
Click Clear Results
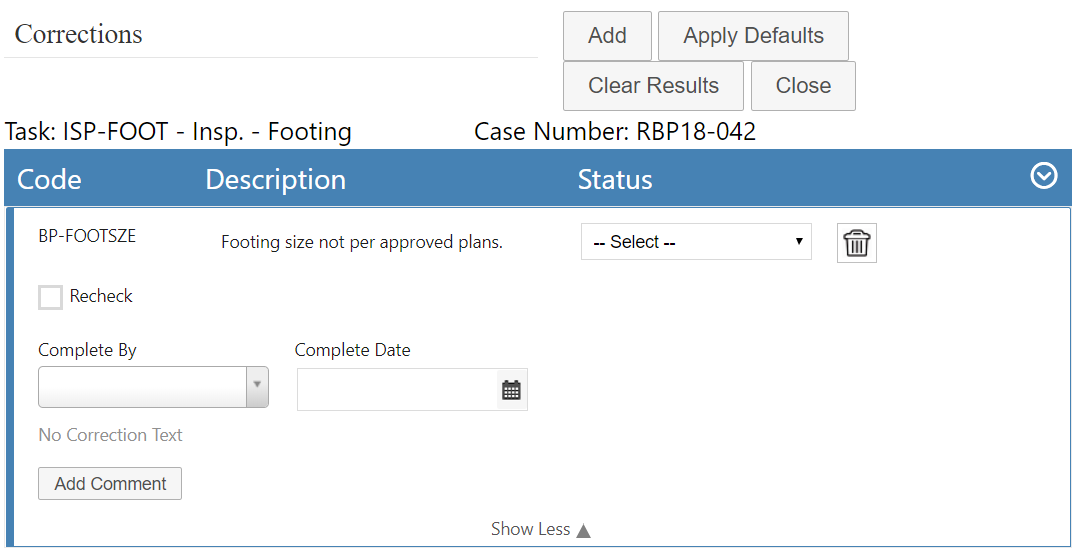click(x=653, y=86)
